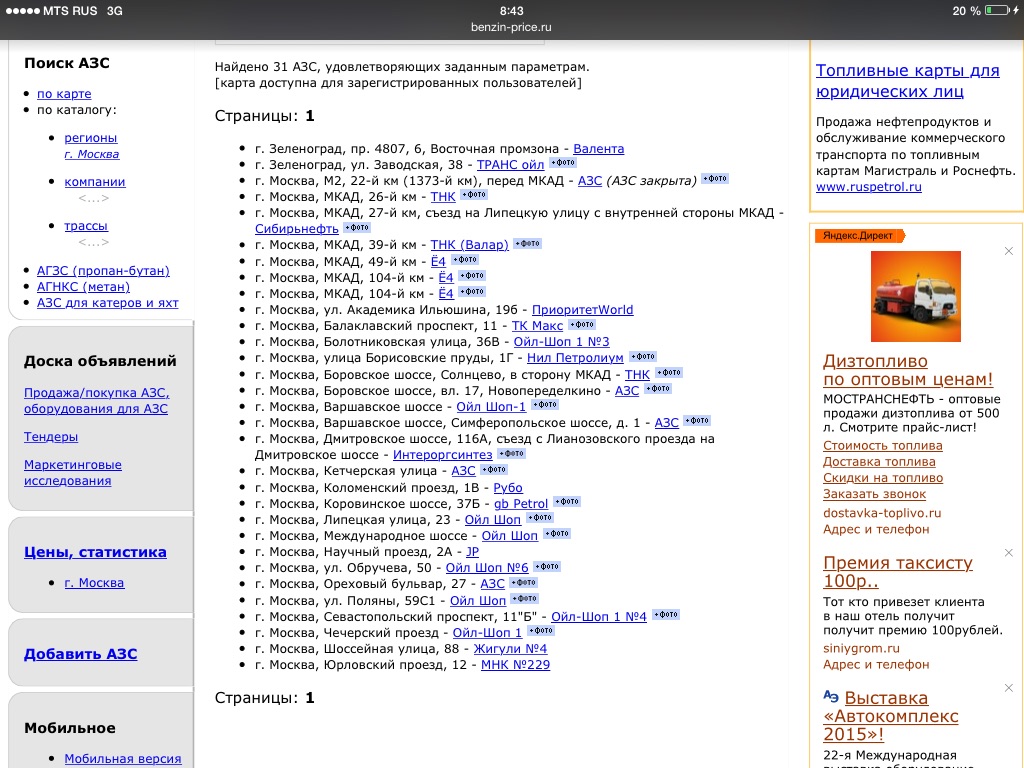Open photo badge for Боровское шоссе Солнцево ТНК
This screenshot has width=1024, height=768.
[669, 372]
